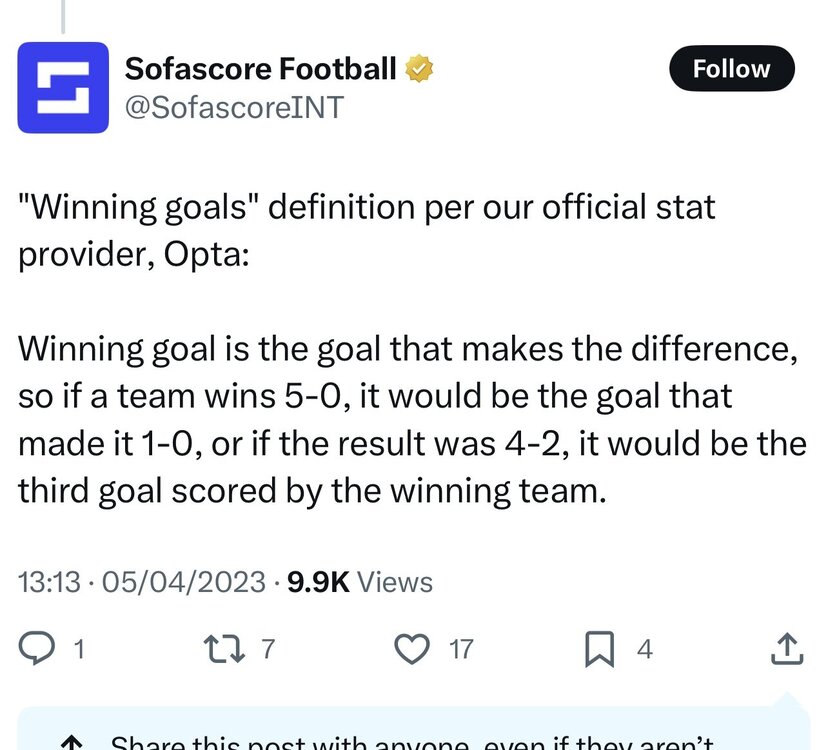The width and height of the screenshot is (828, 750).
Task: Tap the share-post tip arrow icon
Action: click(x=71, y=743)
